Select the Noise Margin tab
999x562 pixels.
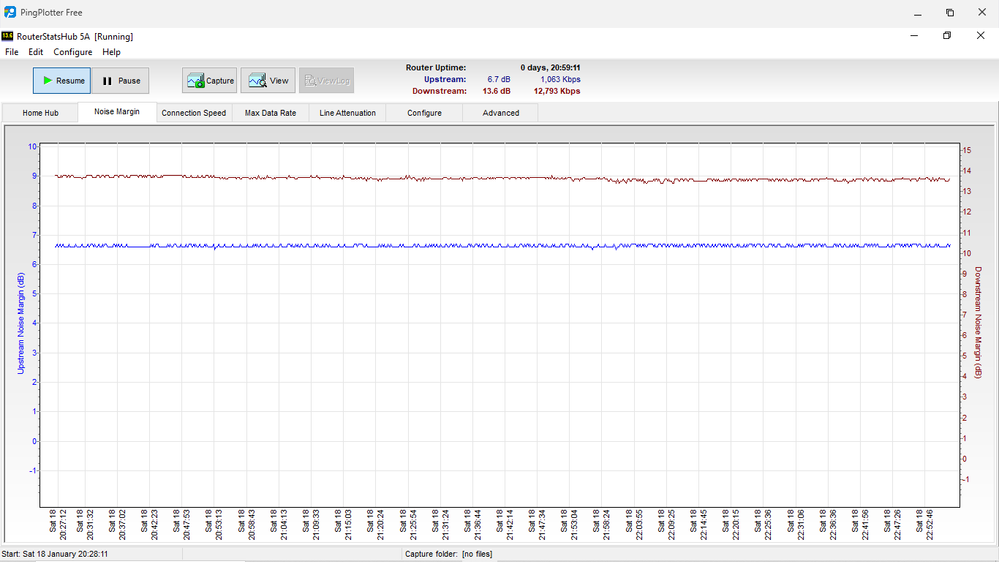(x=117, y=112)
